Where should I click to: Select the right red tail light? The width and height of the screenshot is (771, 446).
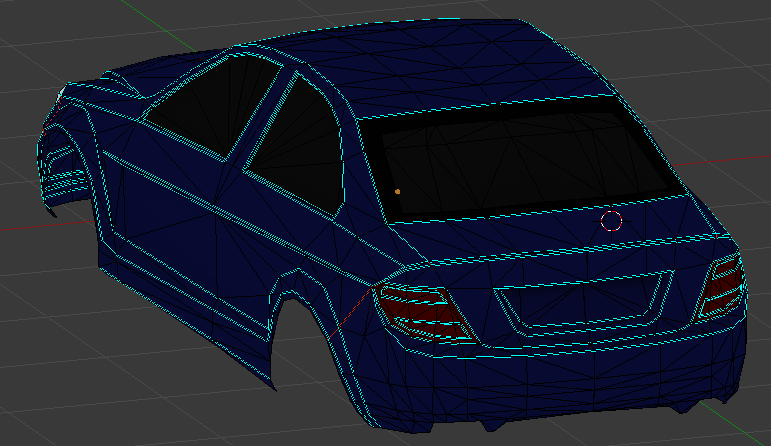click(x=722, y=289)
